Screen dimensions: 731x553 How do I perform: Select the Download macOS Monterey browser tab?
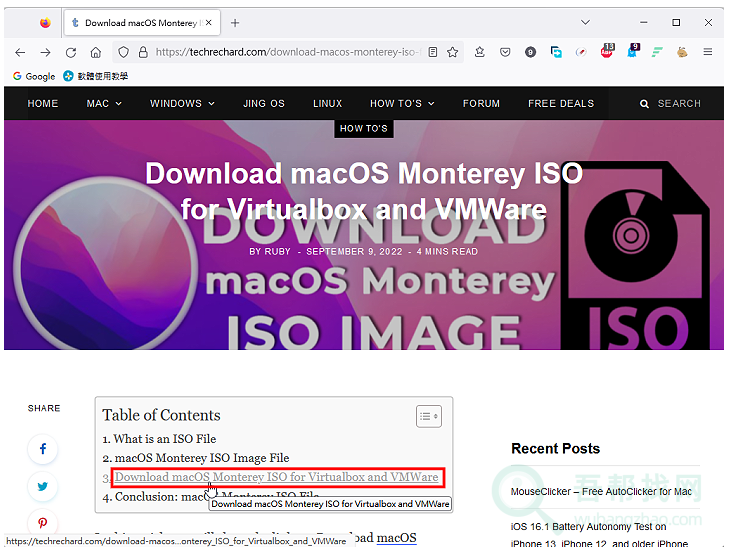140,23
